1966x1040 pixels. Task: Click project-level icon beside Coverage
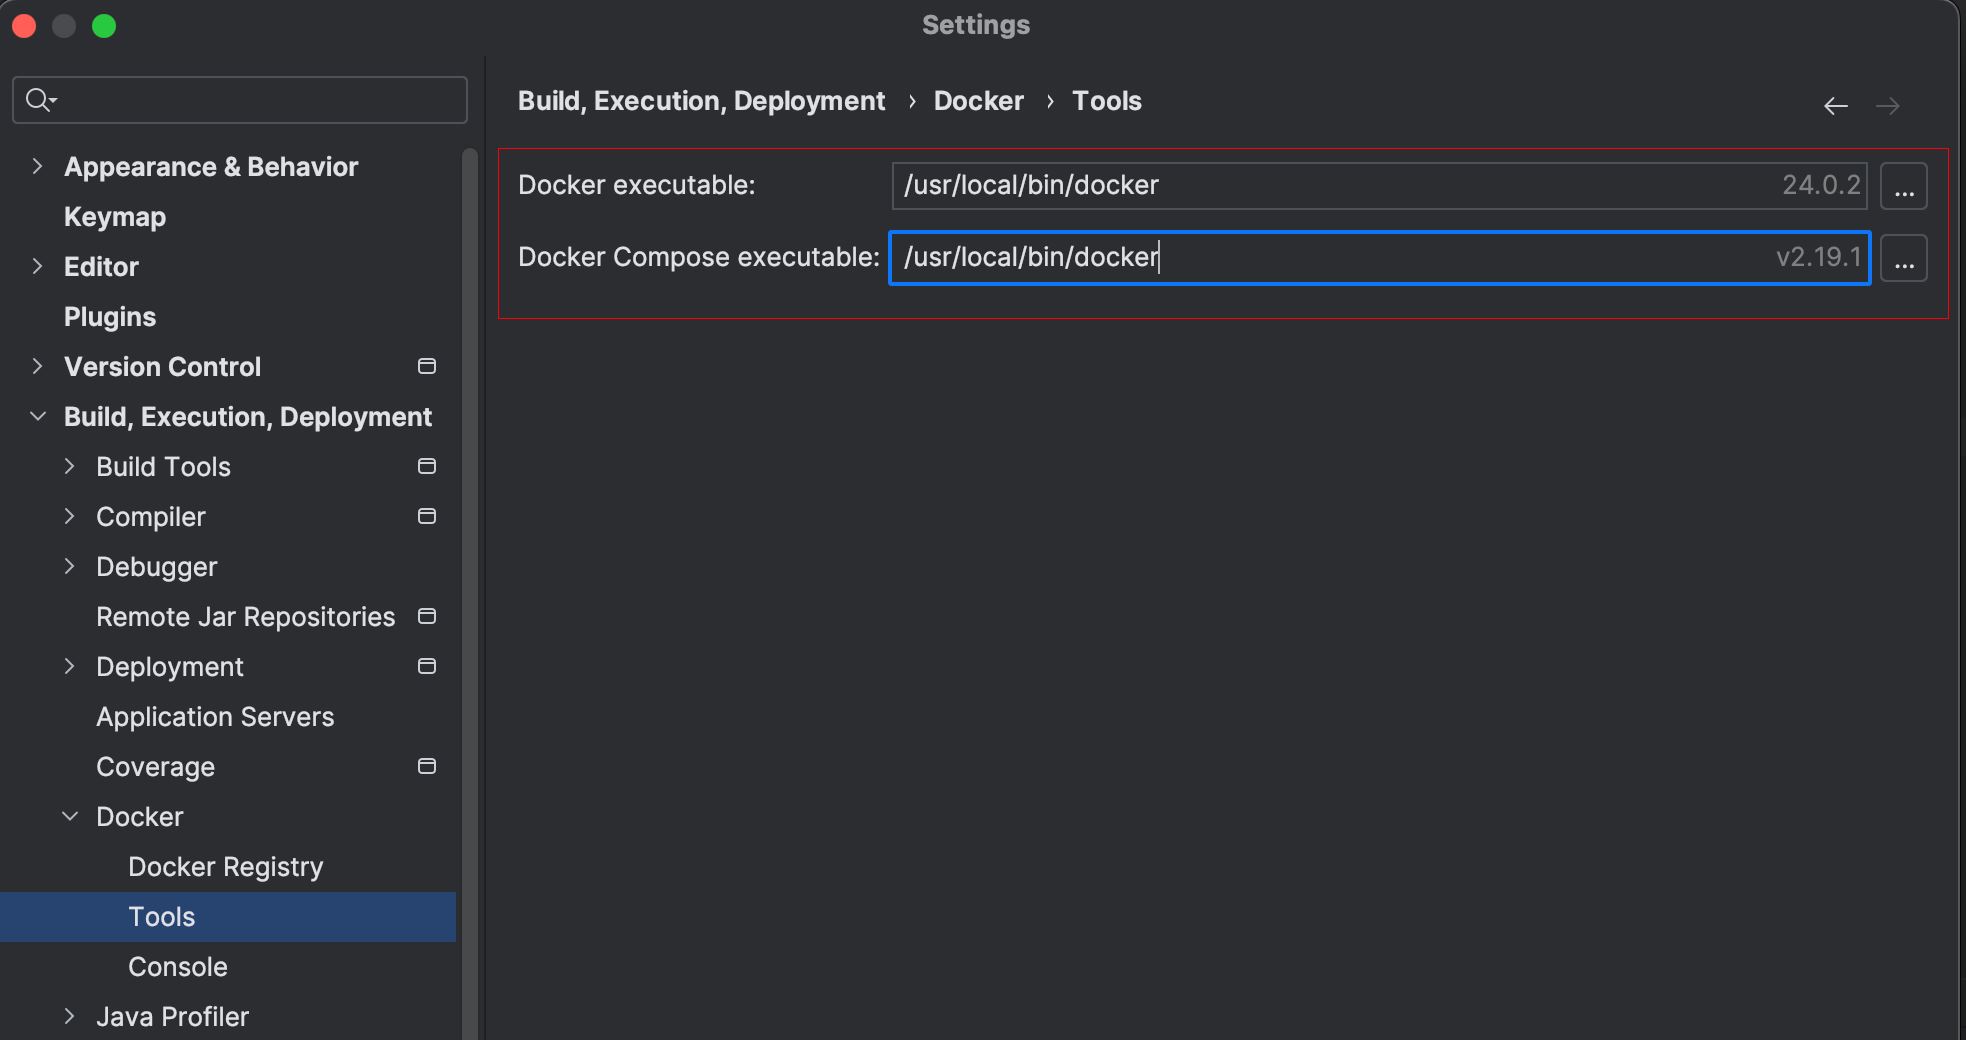(427, 766)
